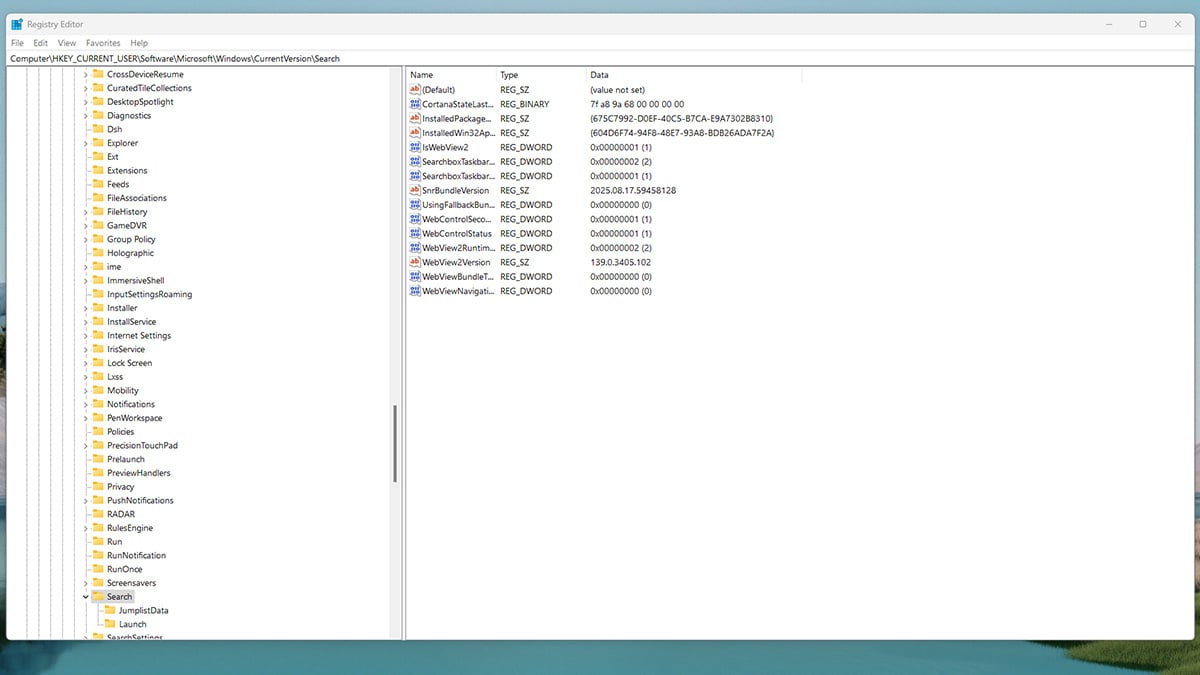Image resolution: width=1200 pixels, height=675 pixels.
Task: Click the key tree vertical scrollbar thumb
Action: [x=396, y=444]
